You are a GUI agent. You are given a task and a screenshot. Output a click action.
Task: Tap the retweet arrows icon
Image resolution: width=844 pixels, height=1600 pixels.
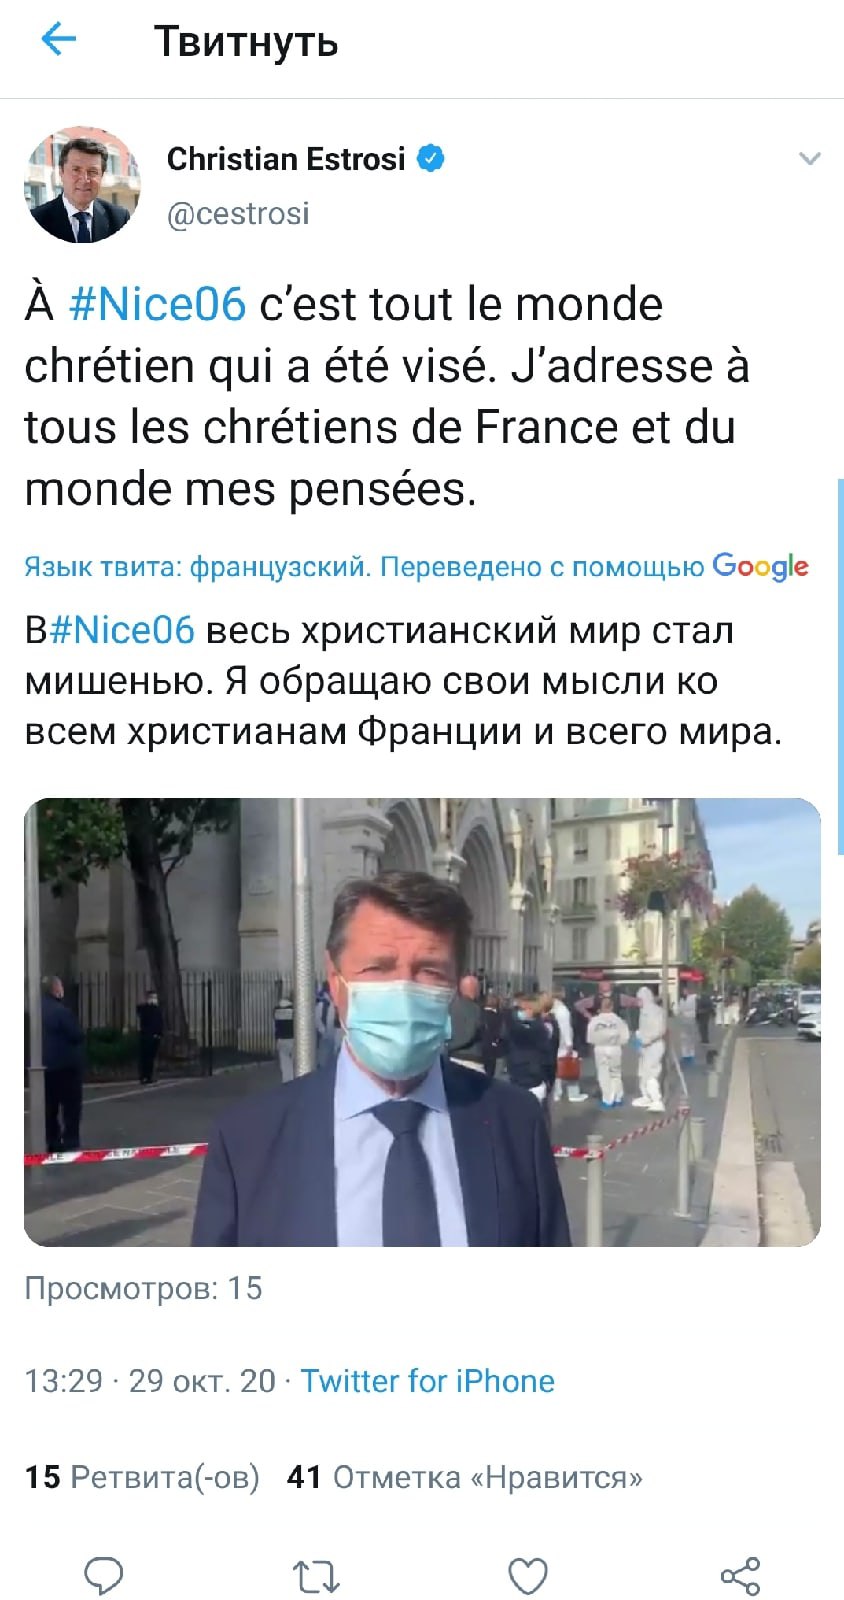(316, 1577)
